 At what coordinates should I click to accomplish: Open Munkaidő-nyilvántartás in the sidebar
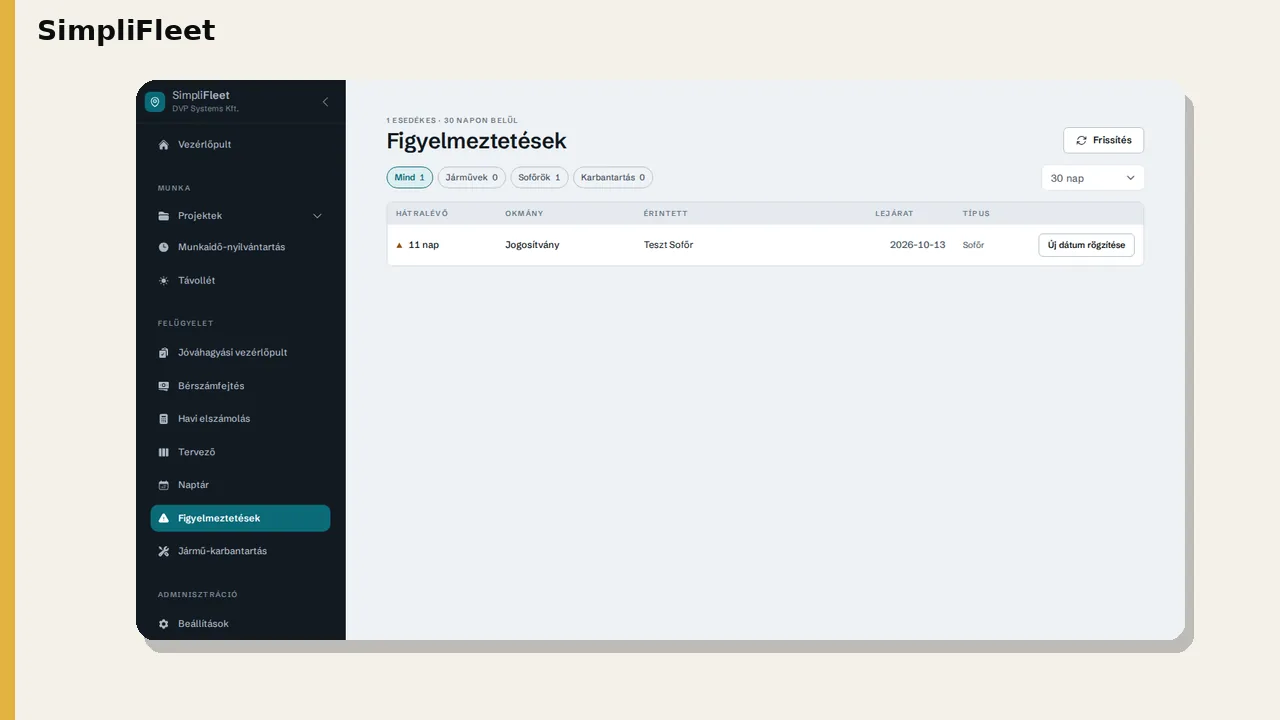click(x=240, y=247)
